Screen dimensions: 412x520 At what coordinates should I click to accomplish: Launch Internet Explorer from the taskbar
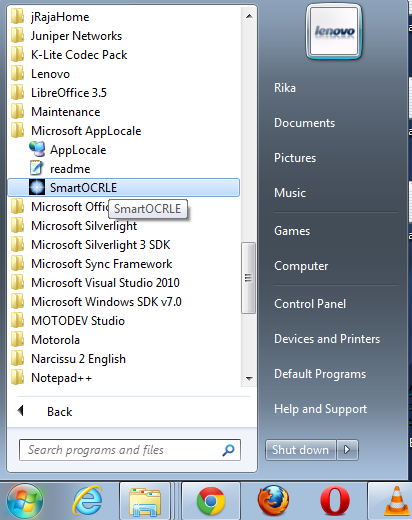coord(87,501)
